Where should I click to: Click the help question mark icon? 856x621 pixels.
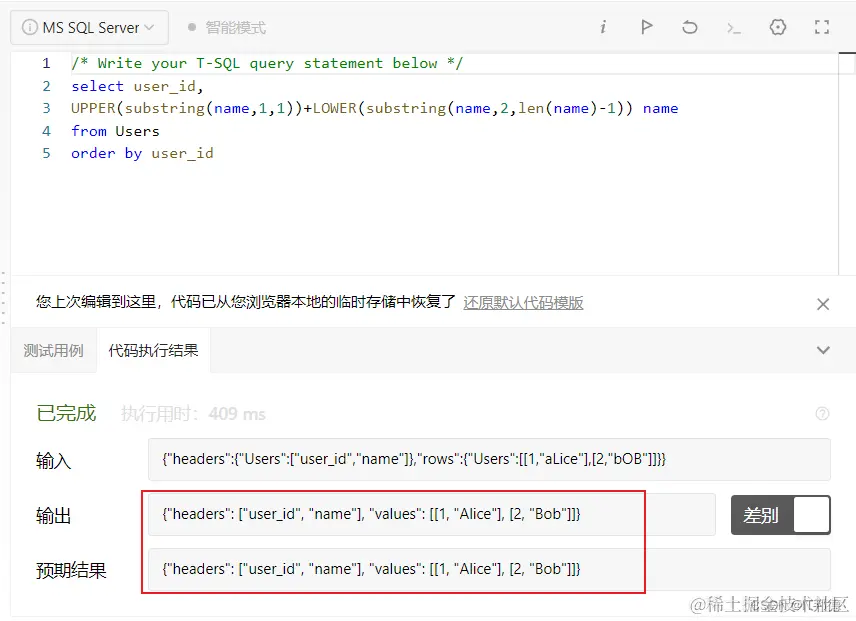coord(822,414)
